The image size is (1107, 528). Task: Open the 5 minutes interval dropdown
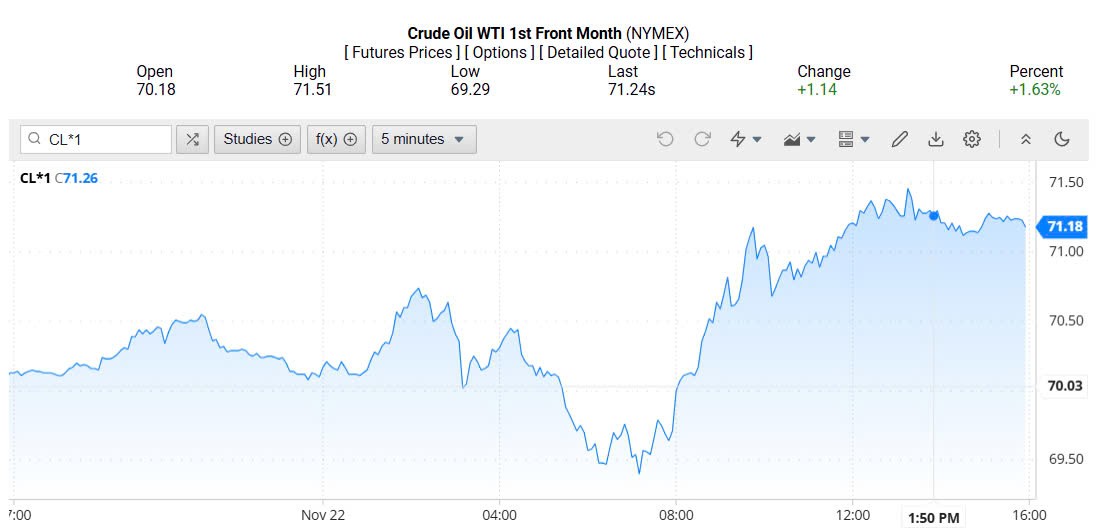click(423, 140)
